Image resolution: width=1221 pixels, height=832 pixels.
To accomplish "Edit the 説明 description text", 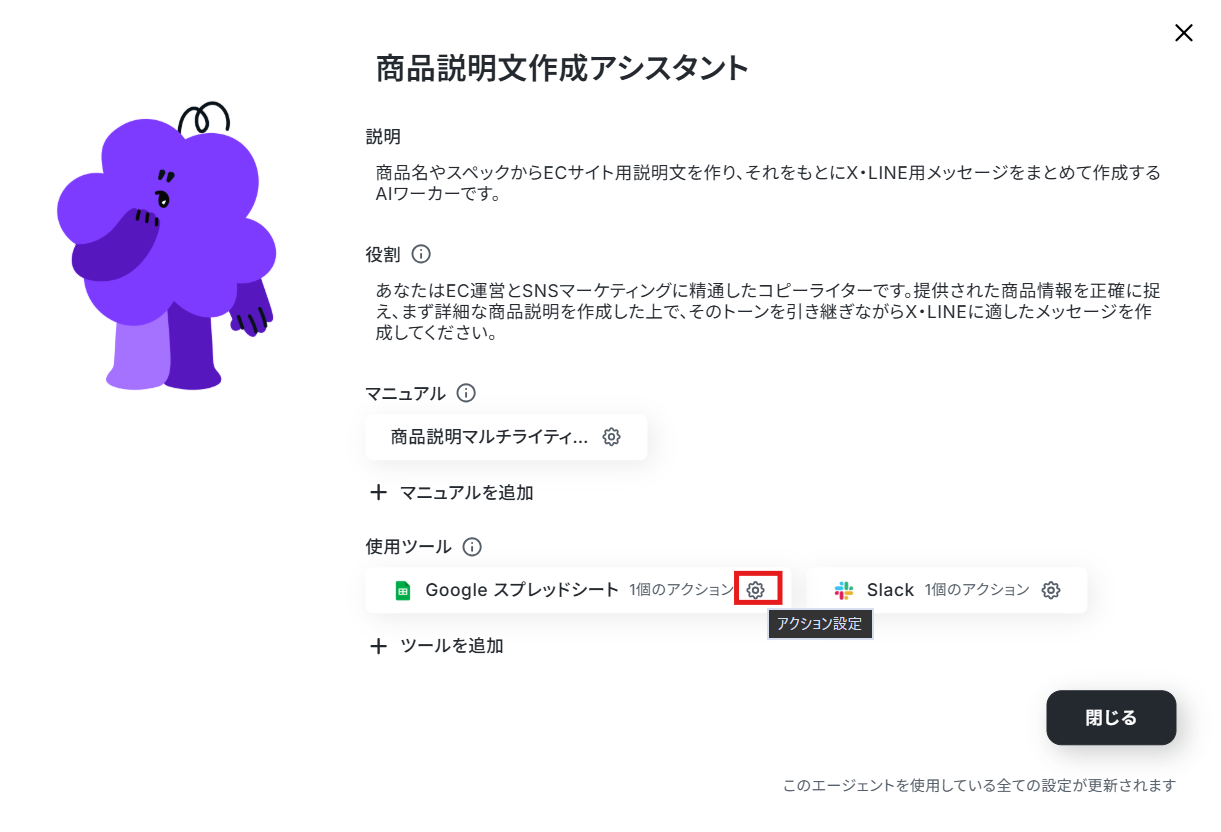I will [x=768, y=183].
